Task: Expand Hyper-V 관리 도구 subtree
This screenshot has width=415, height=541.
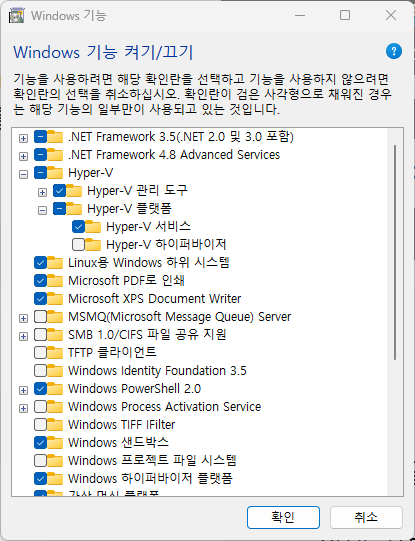Action: pyautogui.click(x=42, y=192)
